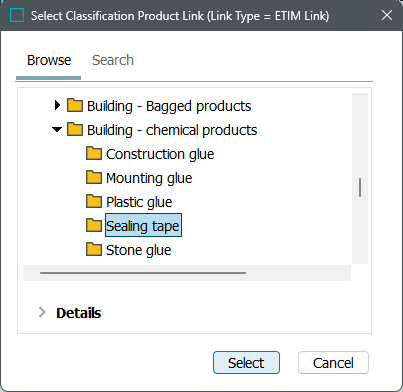
Task: Click the Plastic glue folder icon
Action: [x=94, y=202]
